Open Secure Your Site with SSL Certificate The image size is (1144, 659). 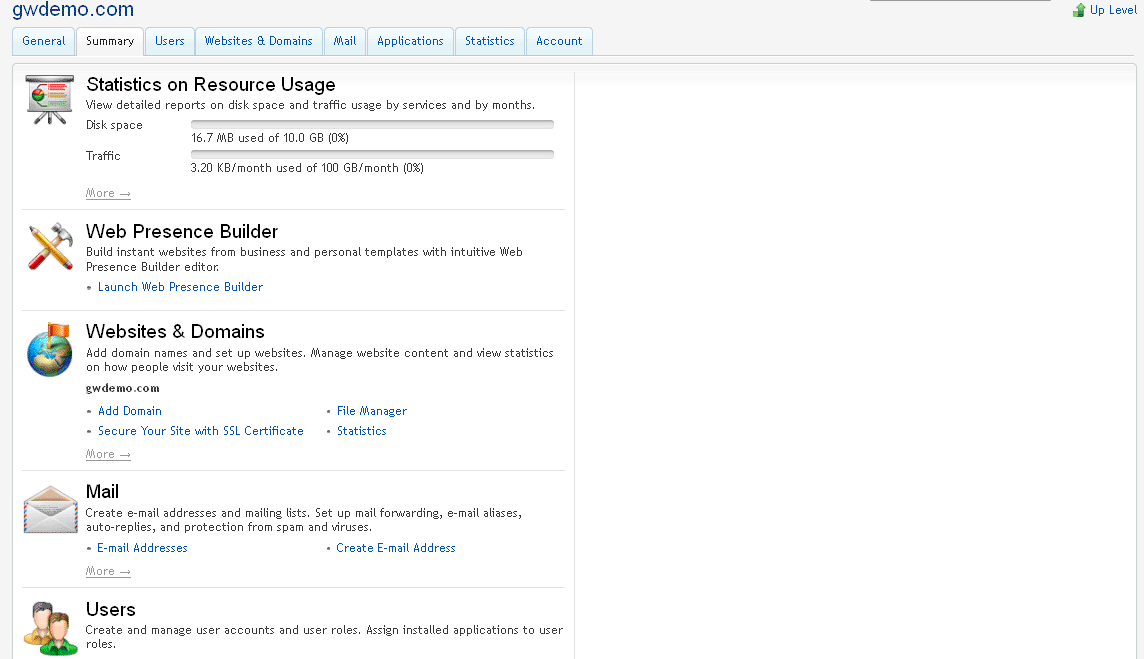pyautogui.click(x=201, y=431)
